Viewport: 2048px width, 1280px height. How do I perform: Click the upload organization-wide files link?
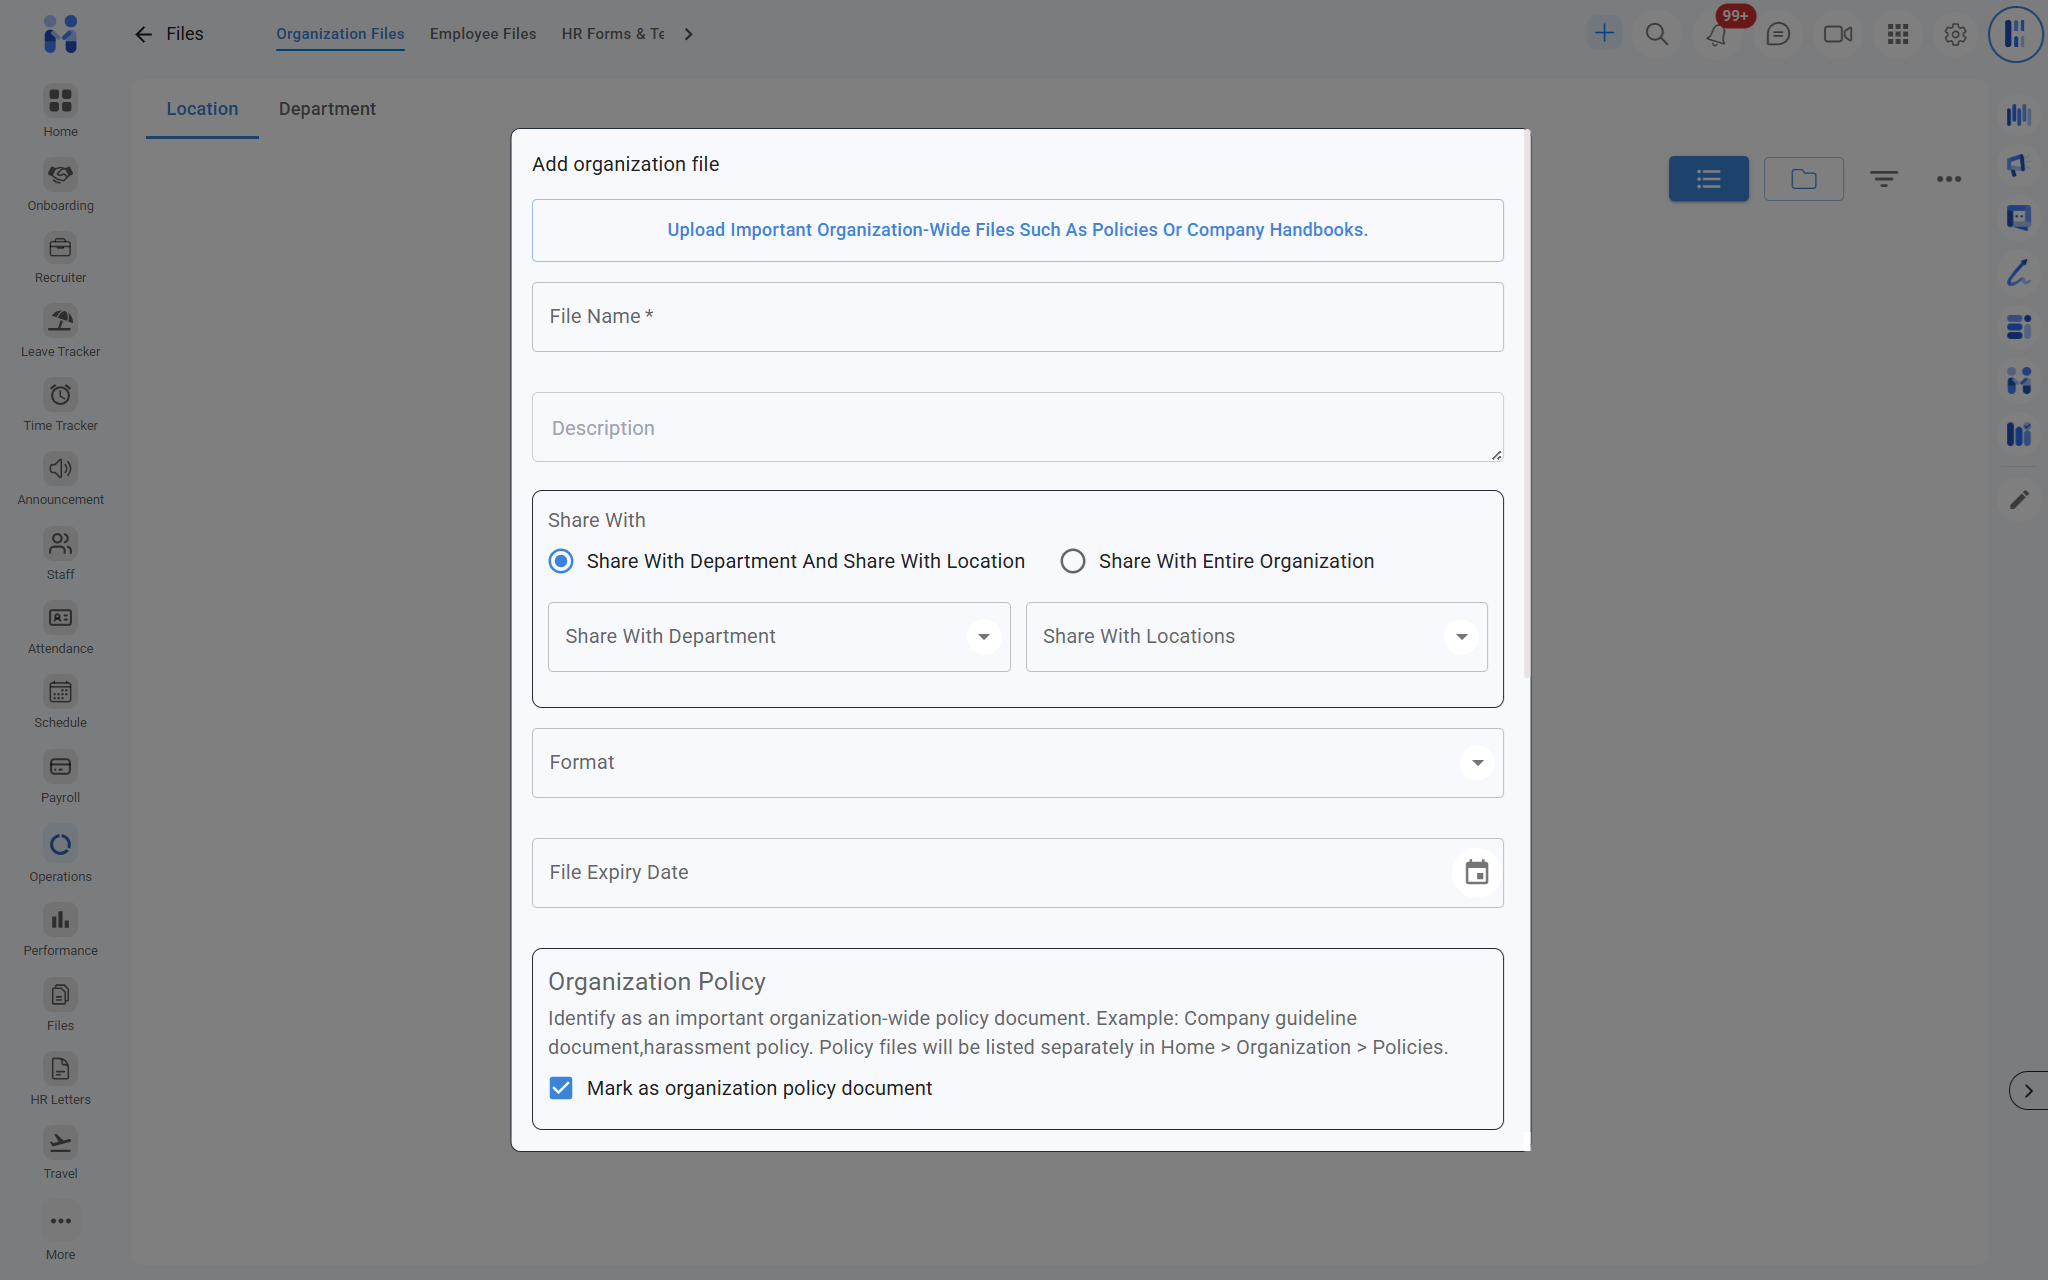[1017, 230]
